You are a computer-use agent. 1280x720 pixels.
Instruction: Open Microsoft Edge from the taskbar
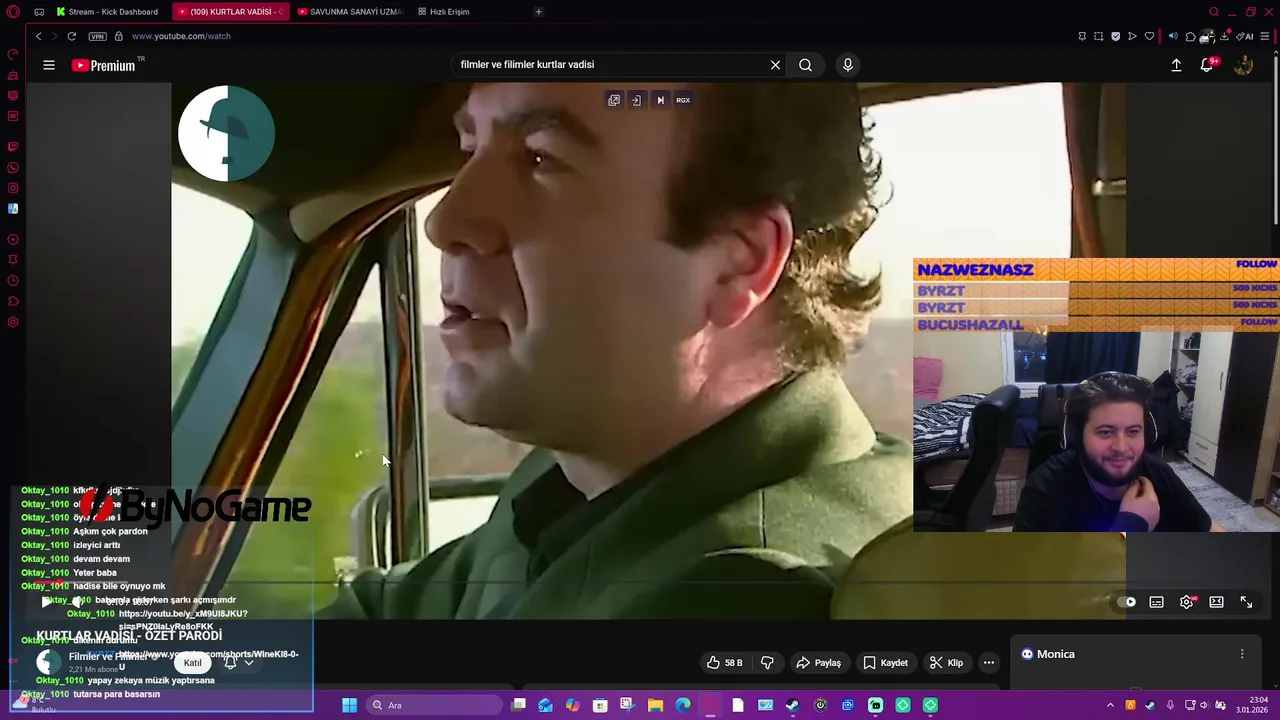pos(683,706)
